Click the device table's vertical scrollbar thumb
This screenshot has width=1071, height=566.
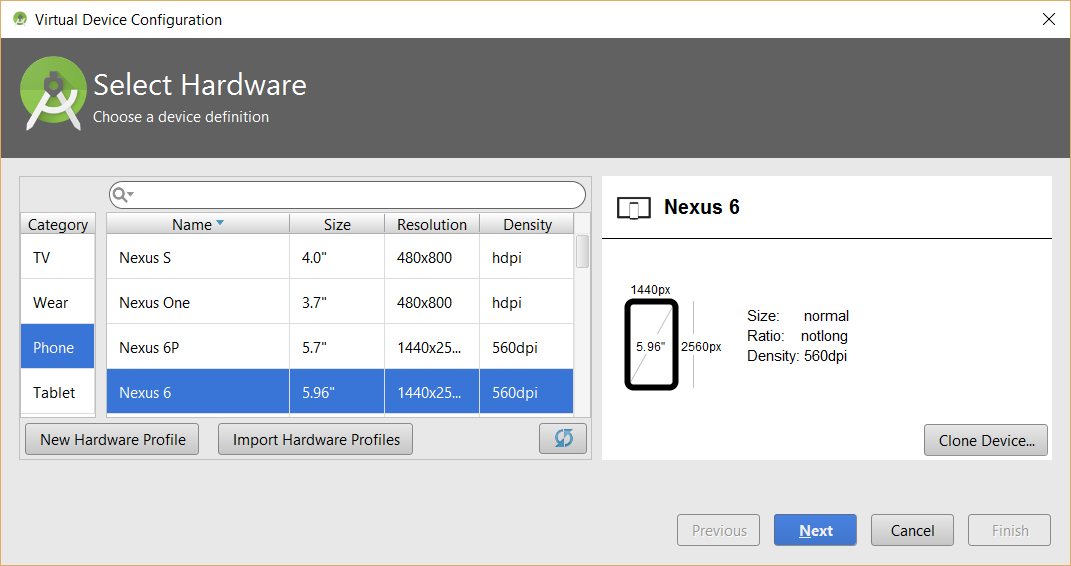pos(582,251)
